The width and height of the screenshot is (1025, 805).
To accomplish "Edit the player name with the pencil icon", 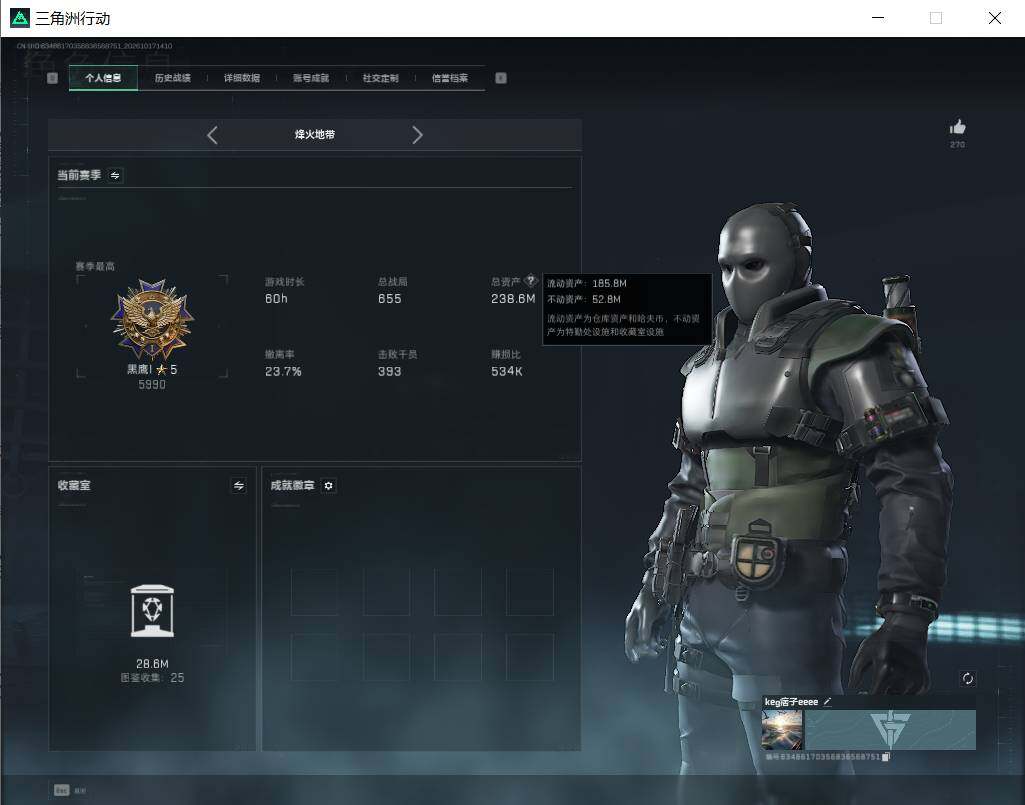I will coord(828,702).
